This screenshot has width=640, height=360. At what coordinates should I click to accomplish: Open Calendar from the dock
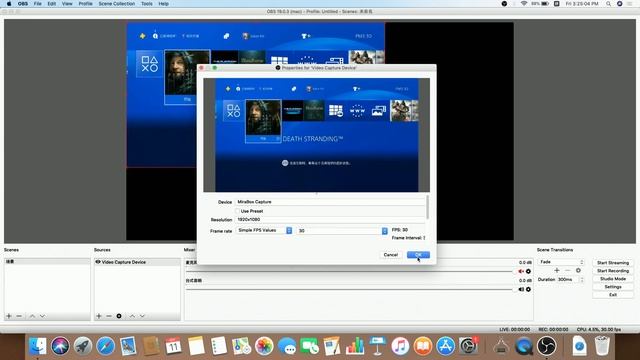pyautogui.click(x=173, y=346)
